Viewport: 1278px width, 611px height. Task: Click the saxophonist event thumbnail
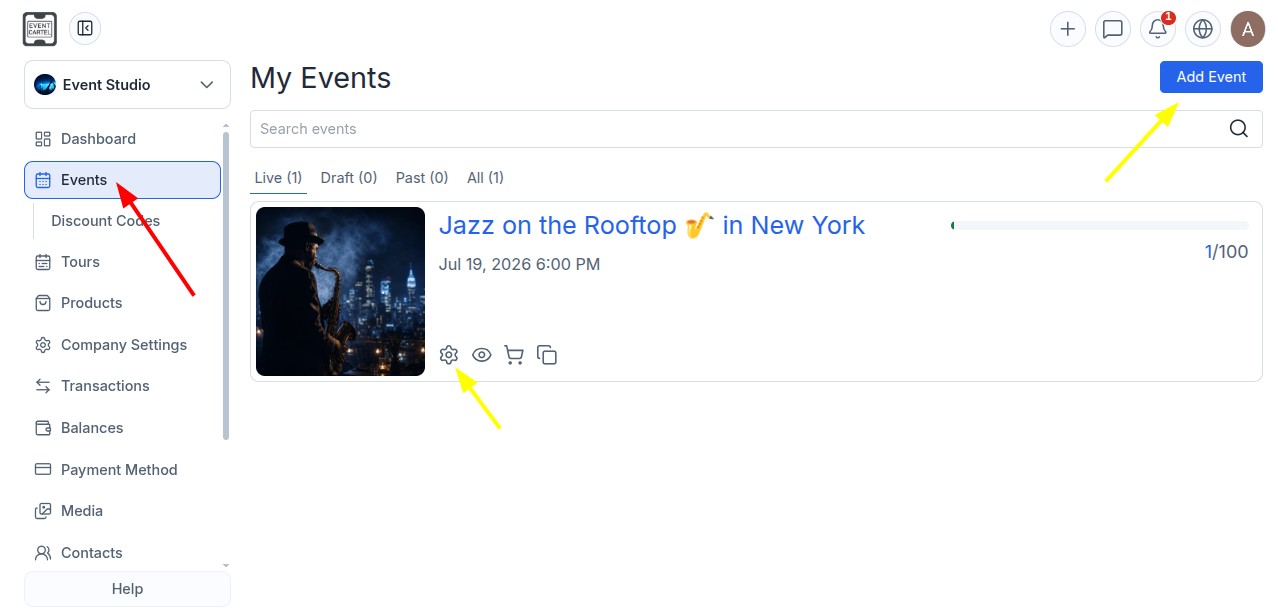(341, 291)
